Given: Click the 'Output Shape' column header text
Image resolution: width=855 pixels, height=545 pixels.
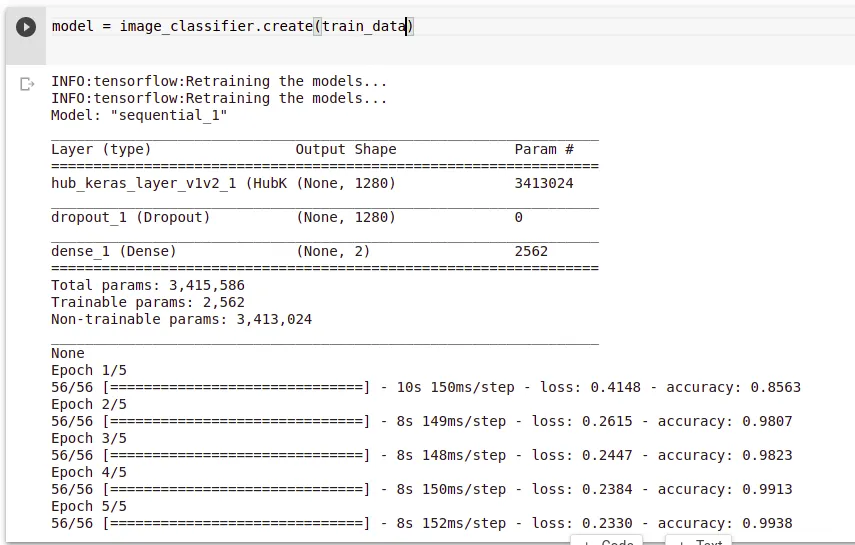Looking at the screenshot, I should coord(346,149).
